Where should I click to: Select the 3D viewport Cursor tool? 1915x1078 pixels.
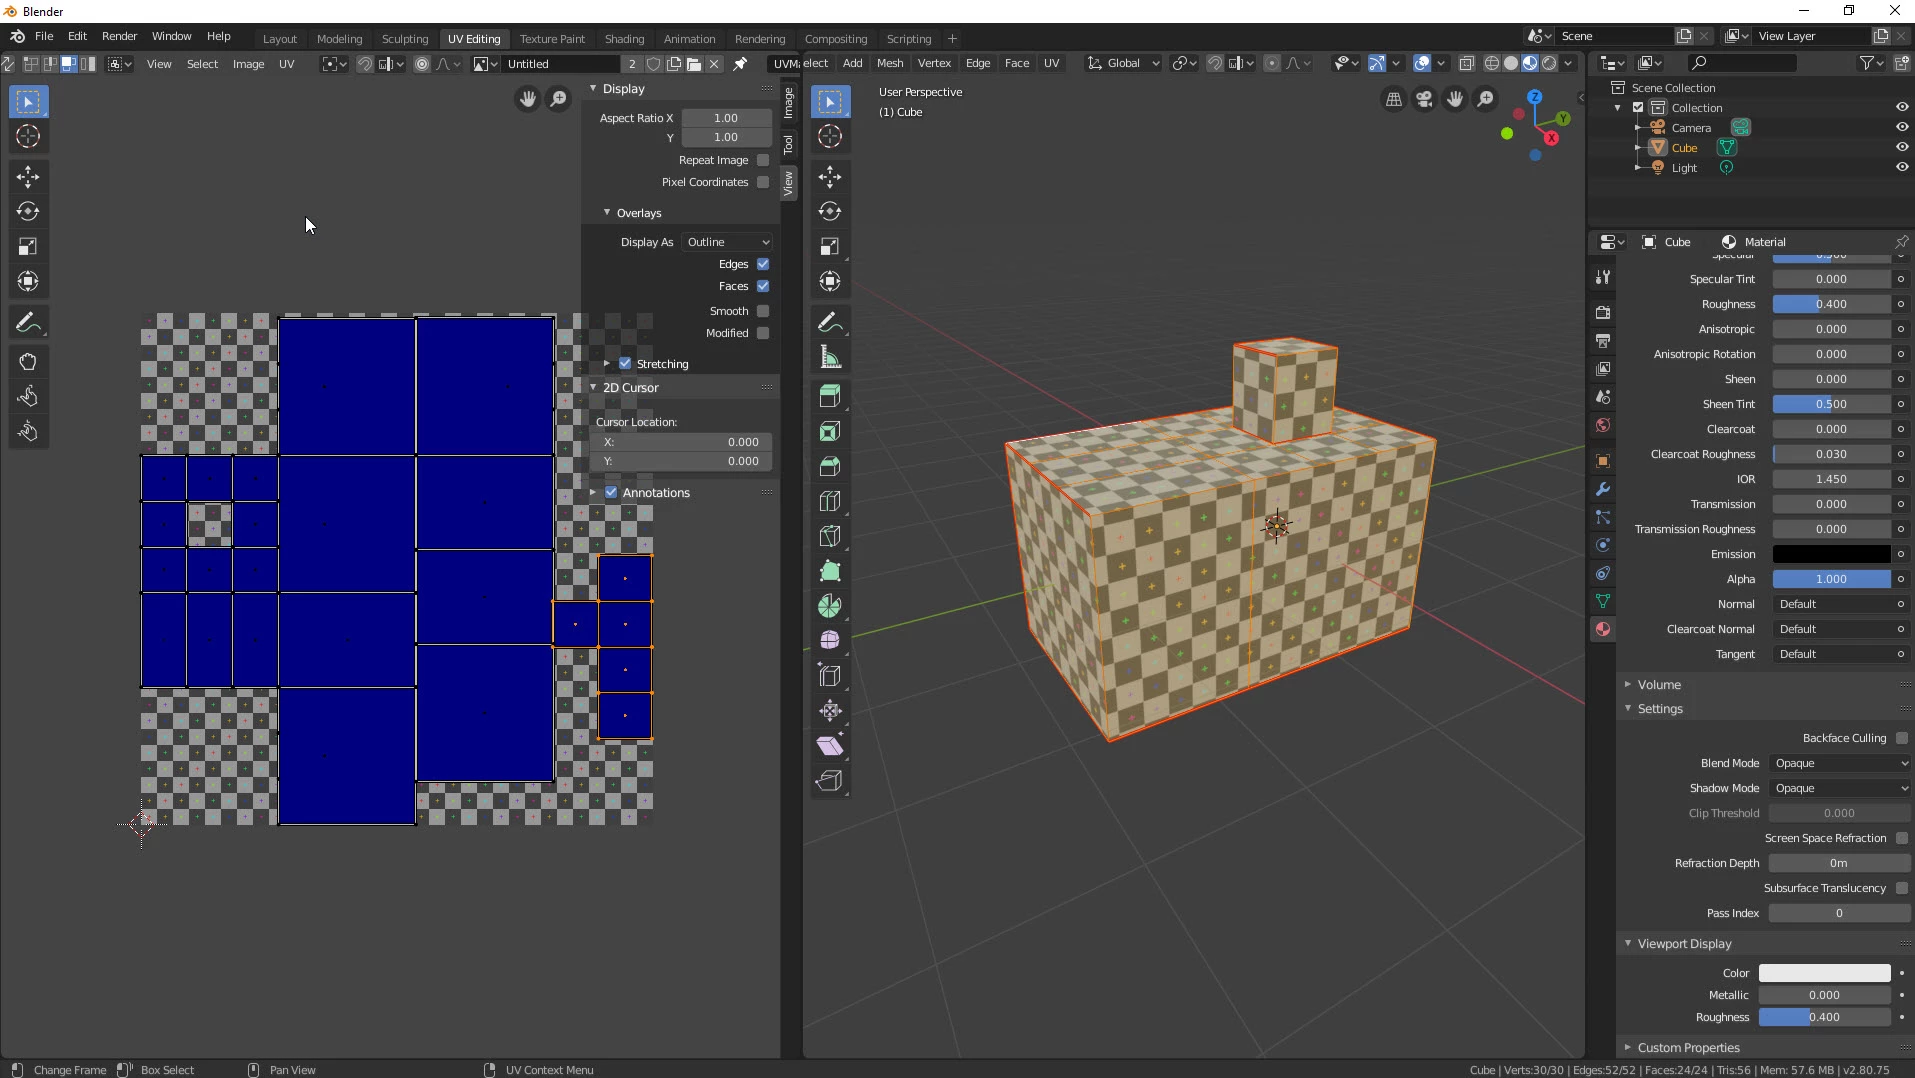pos(830,137)
